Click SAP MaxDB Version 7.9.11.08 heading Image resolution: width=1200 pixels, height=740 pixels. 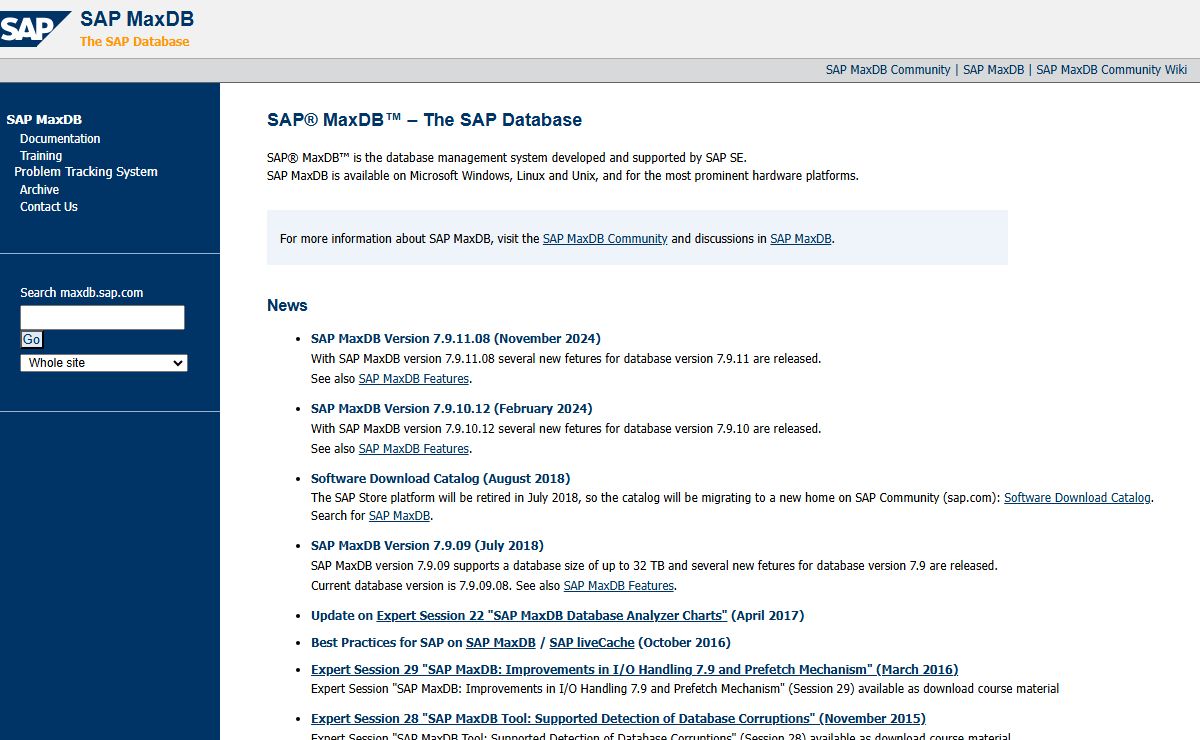[x=456, y=339]
